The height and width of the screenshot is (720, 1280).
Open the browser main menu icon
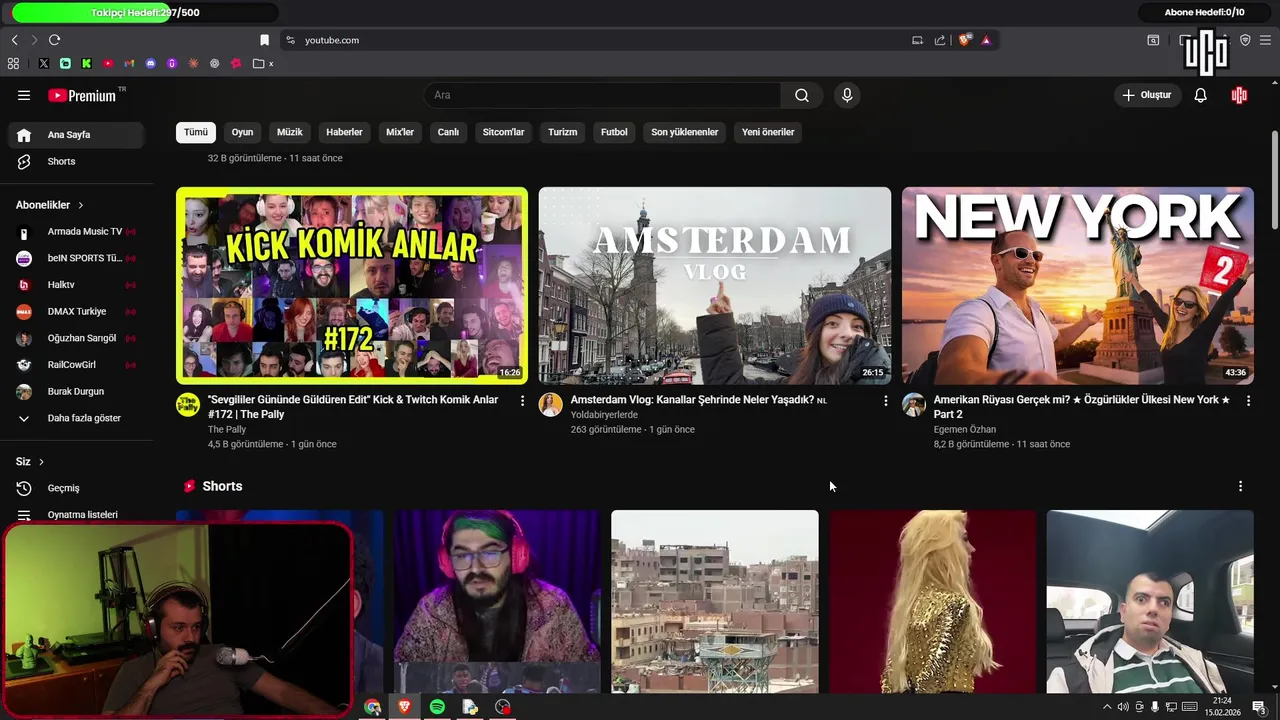(1265, 40)
